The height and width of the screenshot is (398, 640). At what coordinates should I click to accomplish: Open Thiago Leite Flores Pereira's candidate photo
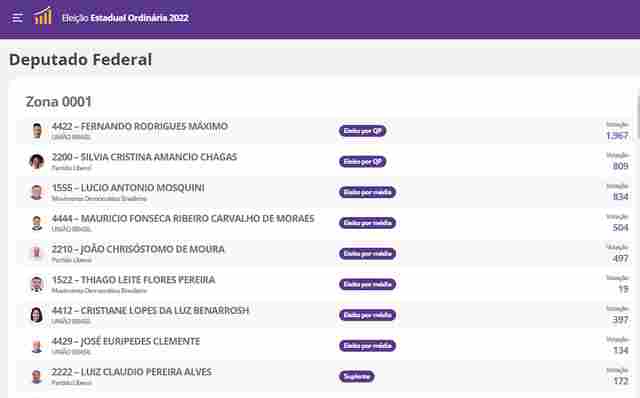[37, 284]
